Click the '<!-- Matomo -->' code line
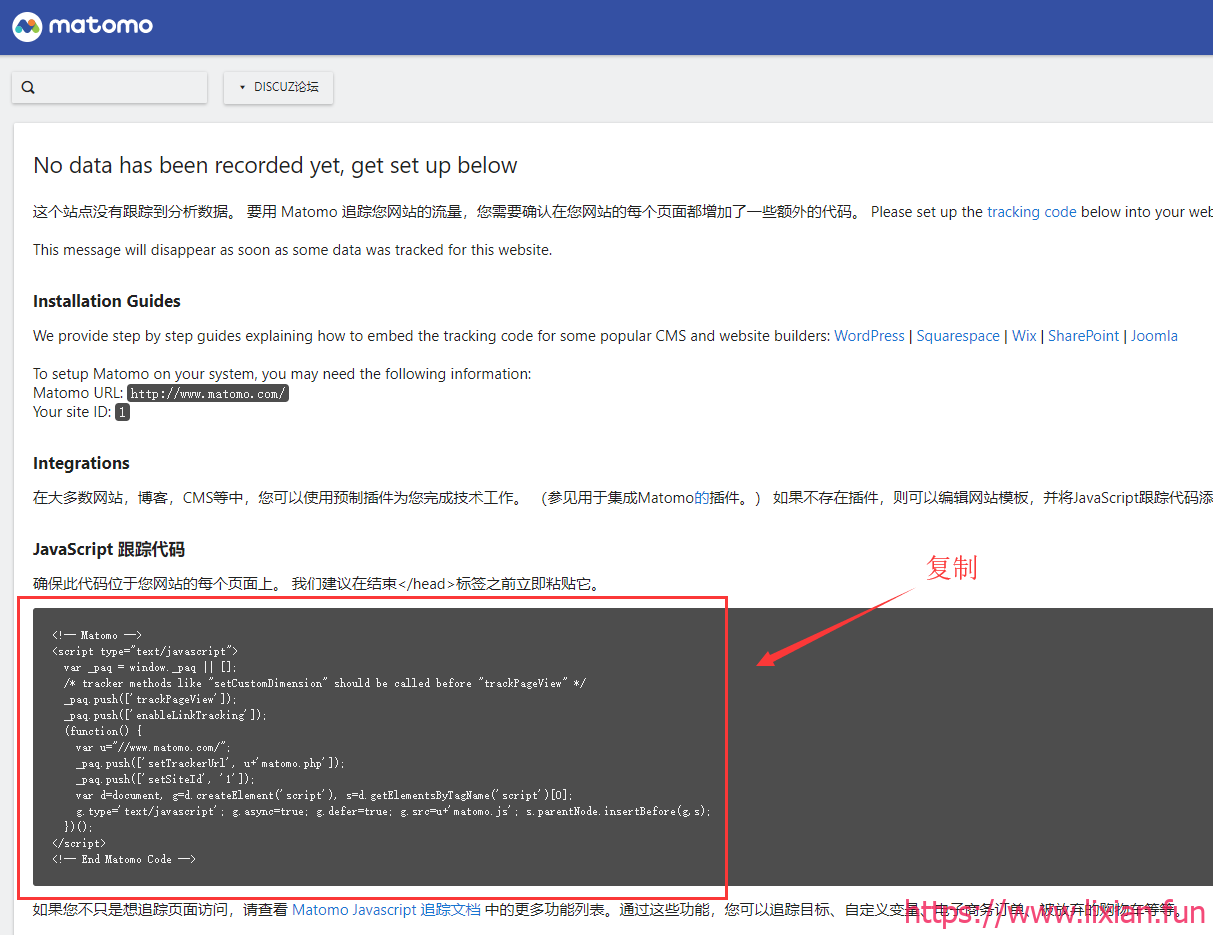1213x935 pixels. pos(97,635)
